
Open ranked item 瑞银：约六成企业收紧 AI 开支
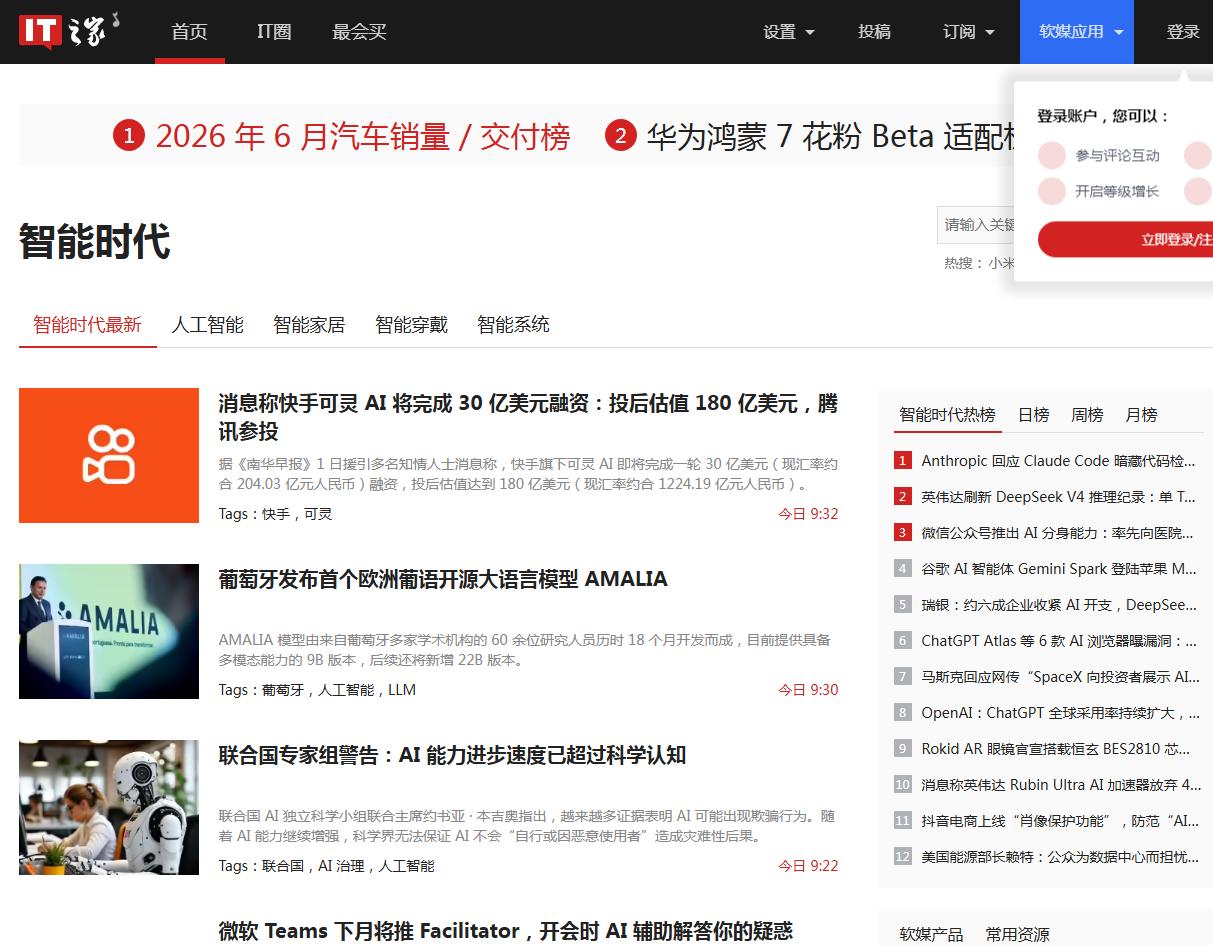[x=1059, y=605]
